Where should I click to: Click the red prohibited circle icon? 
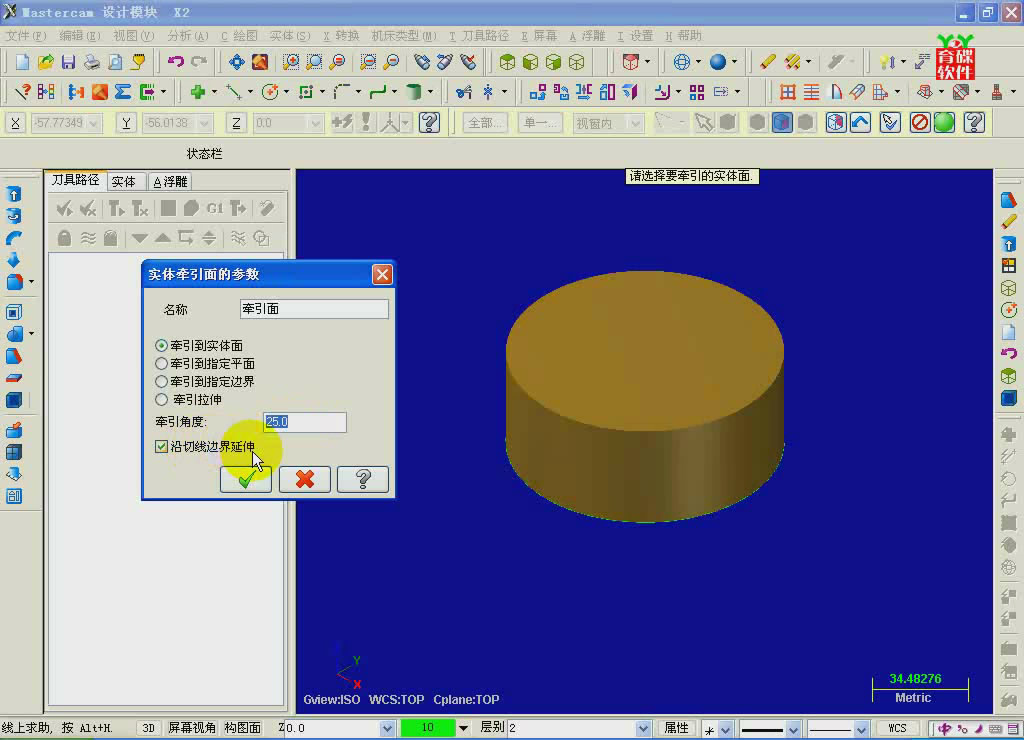click(920, 123)
